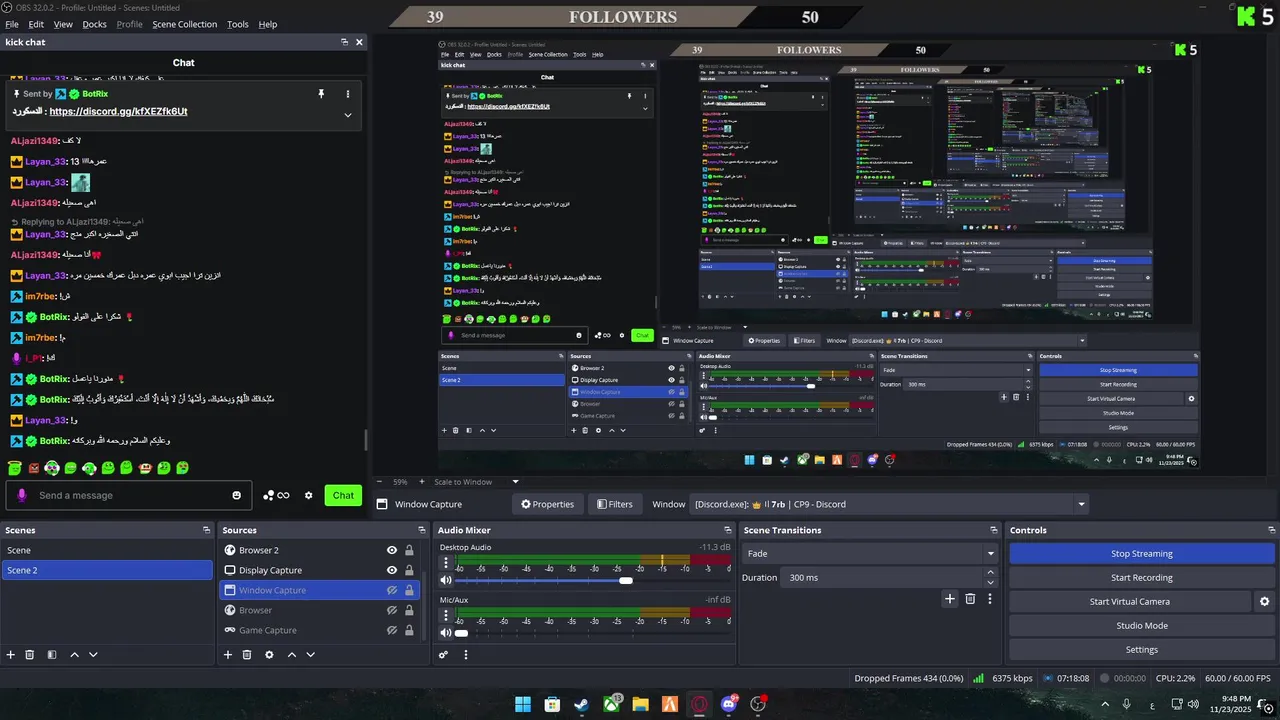The width and height of the screenshot is (1280, 720).
Task: Float the kick chat dock
Action: [344, 42]
